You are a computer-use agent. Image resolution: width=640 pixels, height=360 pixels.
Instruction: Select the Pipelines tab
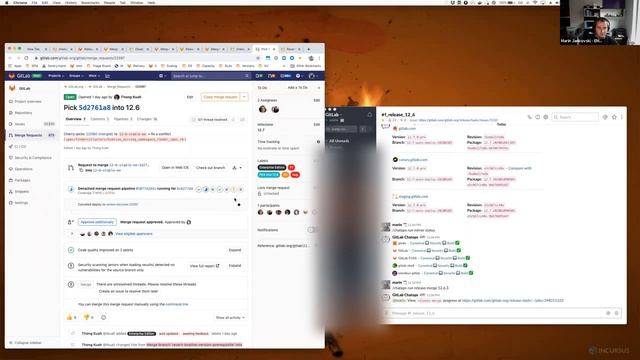(123, 119)
